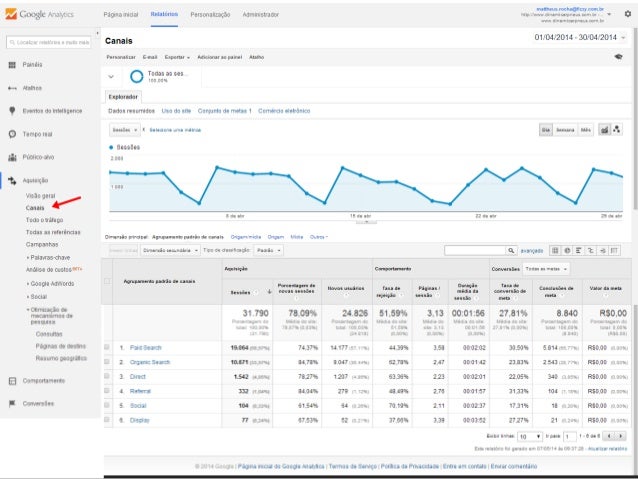638x479 pixels.
Task: Click the Eventos do Intelligence lightbulb icon
Action: pyautogui.click(x=11, y=110)
